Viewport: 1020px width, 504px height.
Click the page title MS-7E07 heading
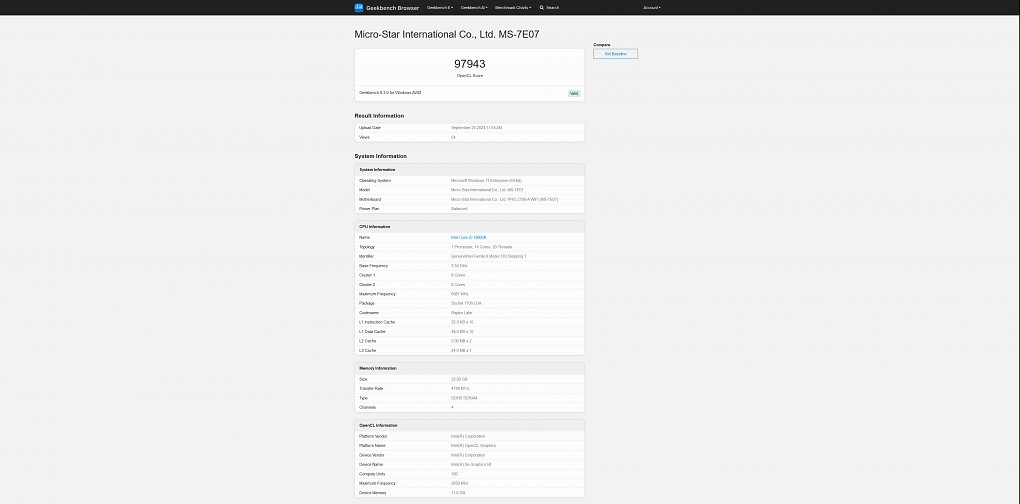pyautogui.click(x=446, y=34)
